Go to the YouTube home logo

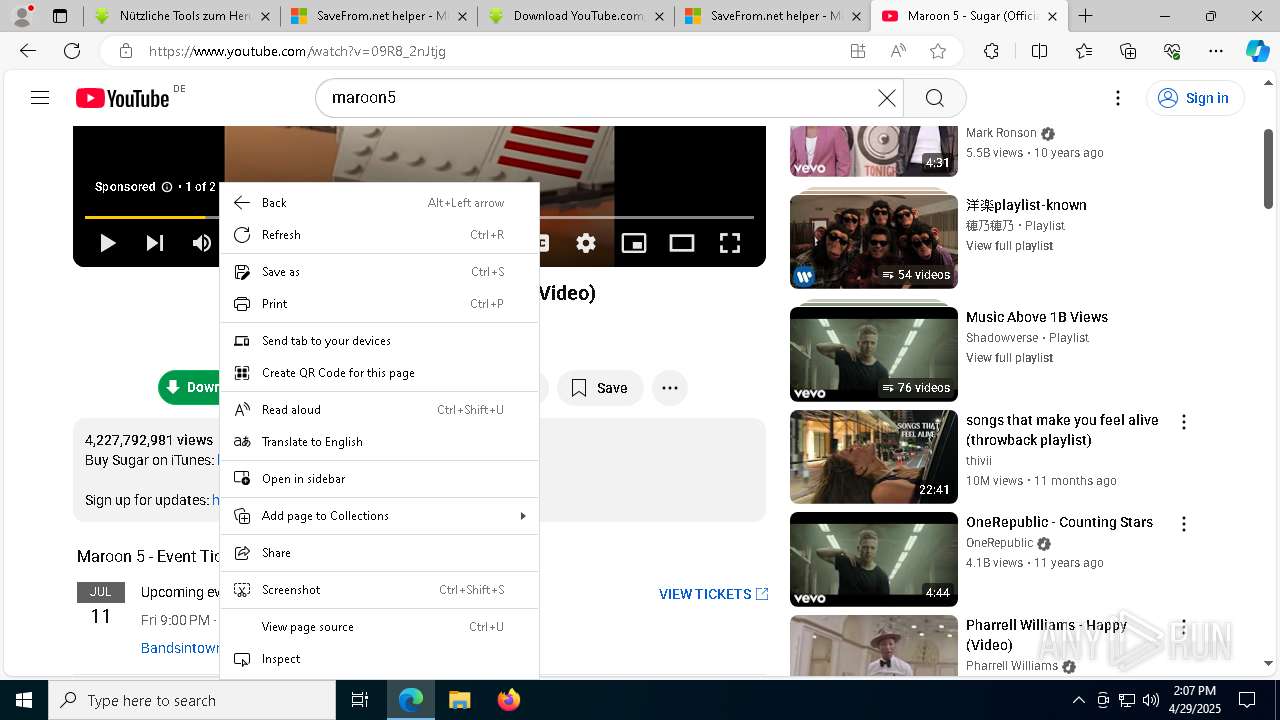(124, 98)
